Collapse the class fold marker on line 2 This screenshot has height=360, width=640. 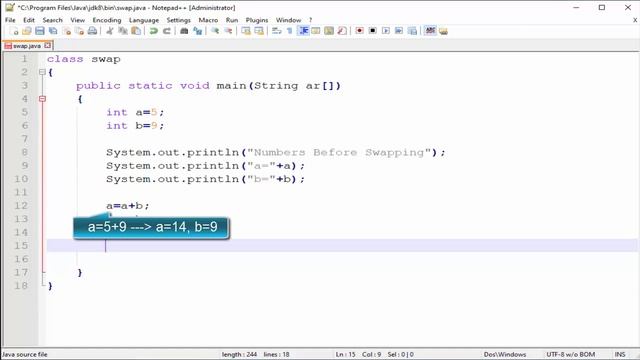pyautogui.click(x=42, y=72)
